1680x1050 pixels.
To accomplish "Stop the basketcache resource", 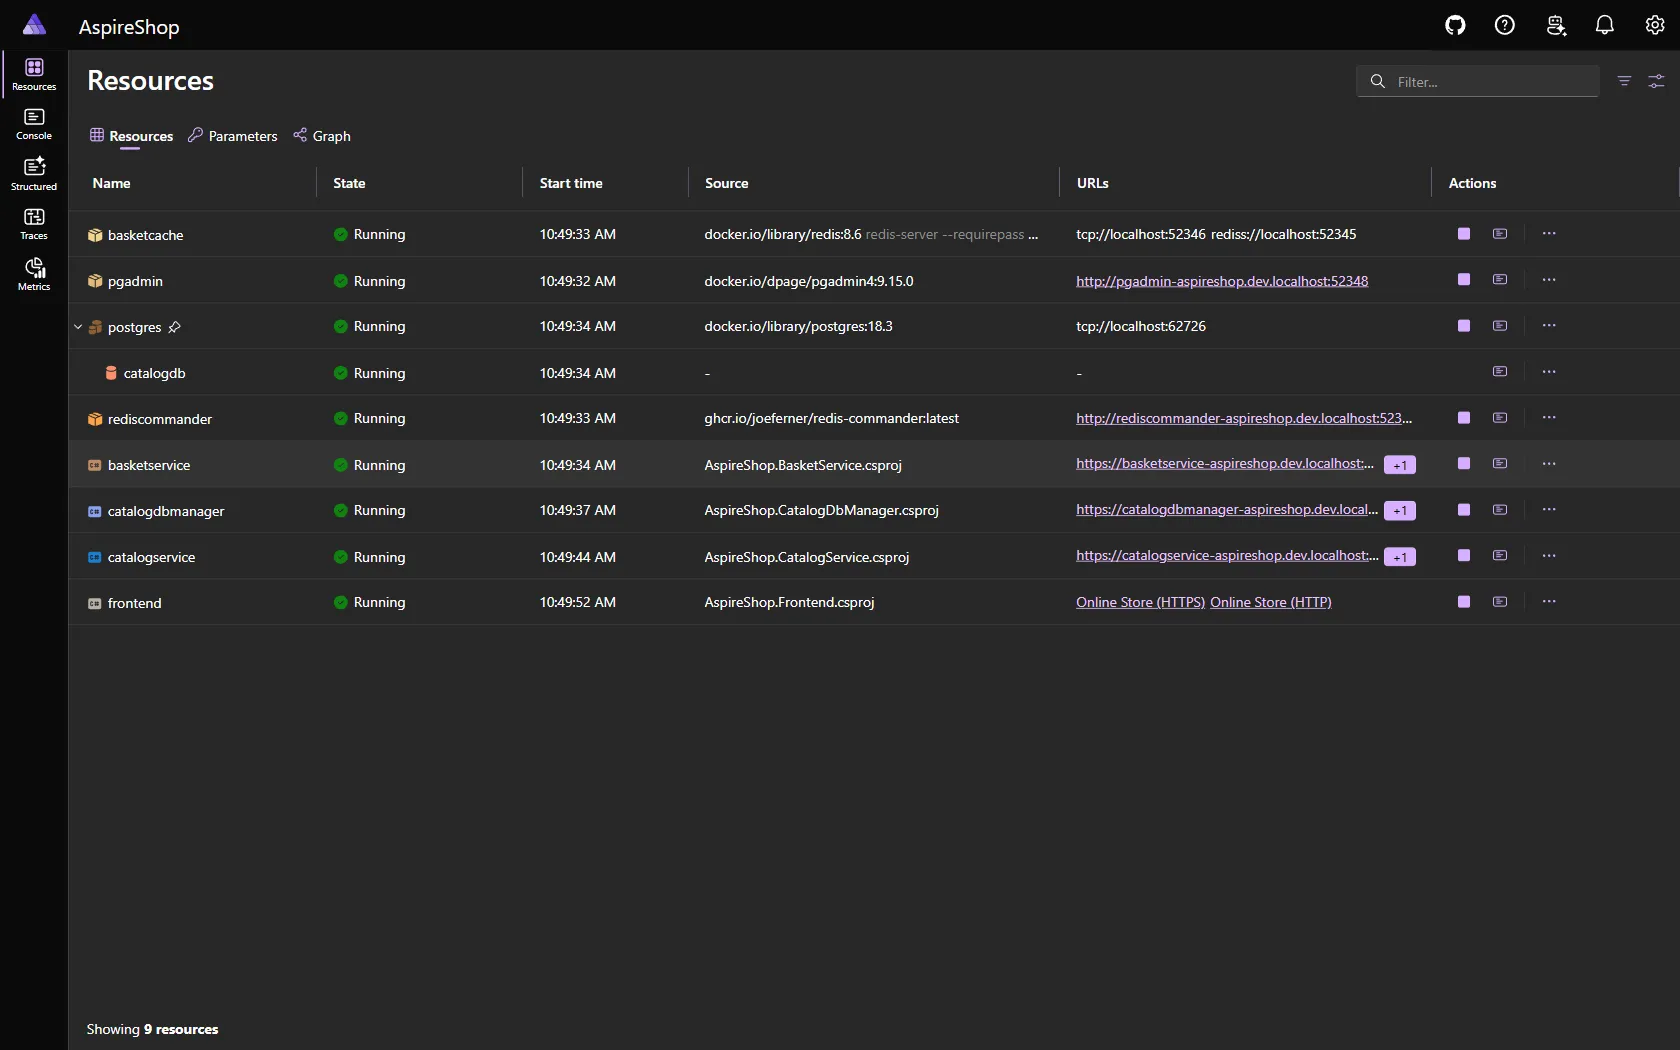I will click(x=1464, y=234).
